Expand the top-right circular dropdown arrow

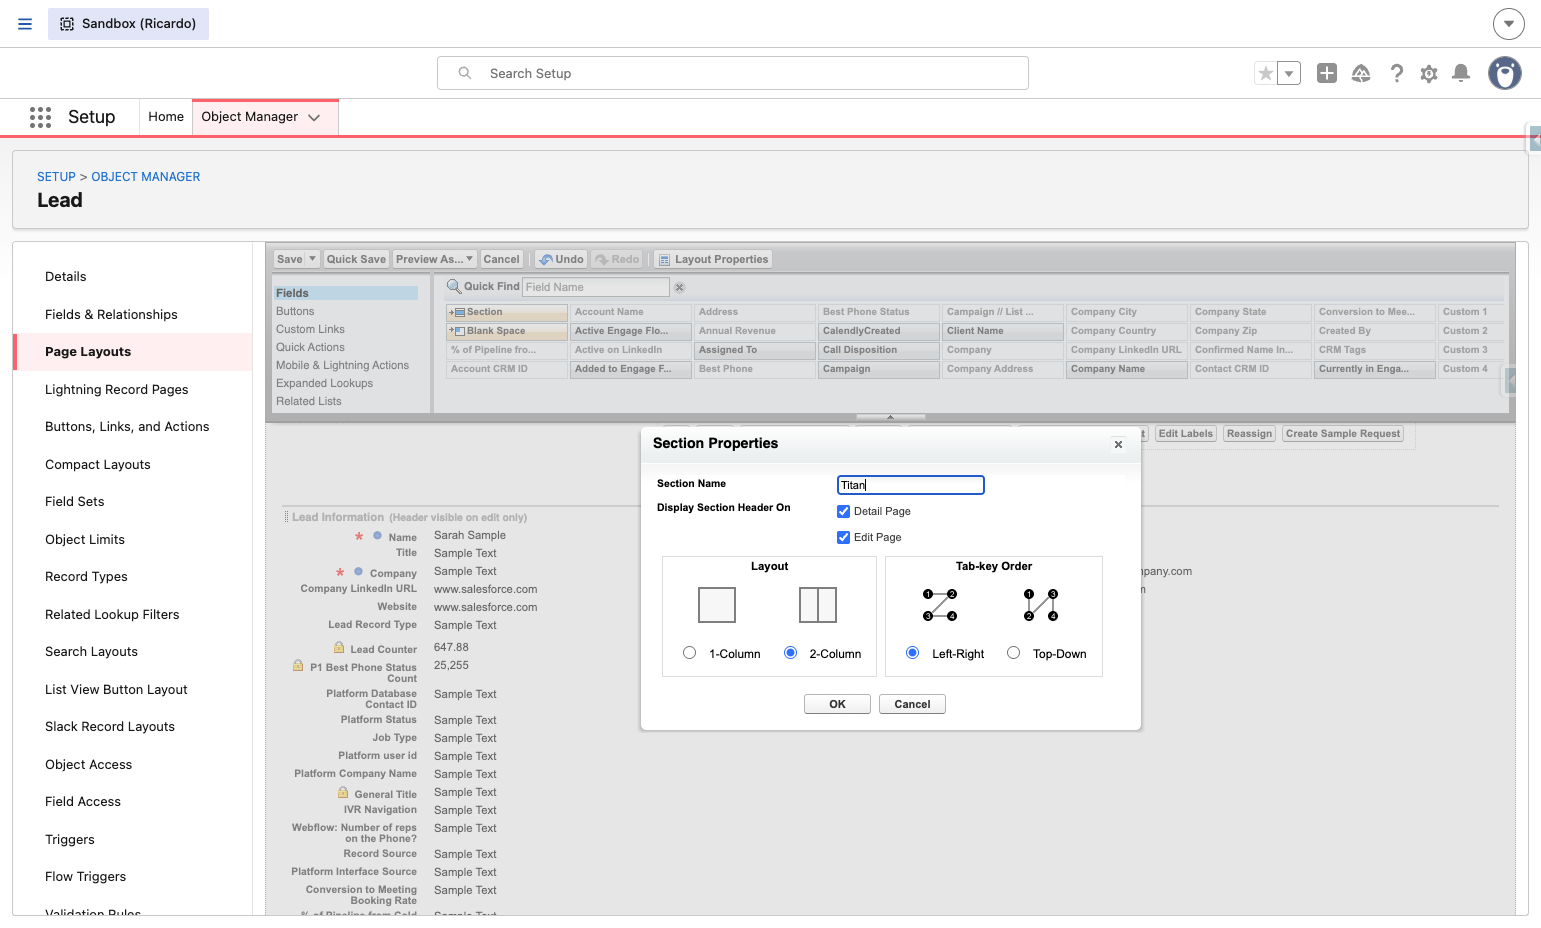pyautogui.click(x=1509, y=24)
